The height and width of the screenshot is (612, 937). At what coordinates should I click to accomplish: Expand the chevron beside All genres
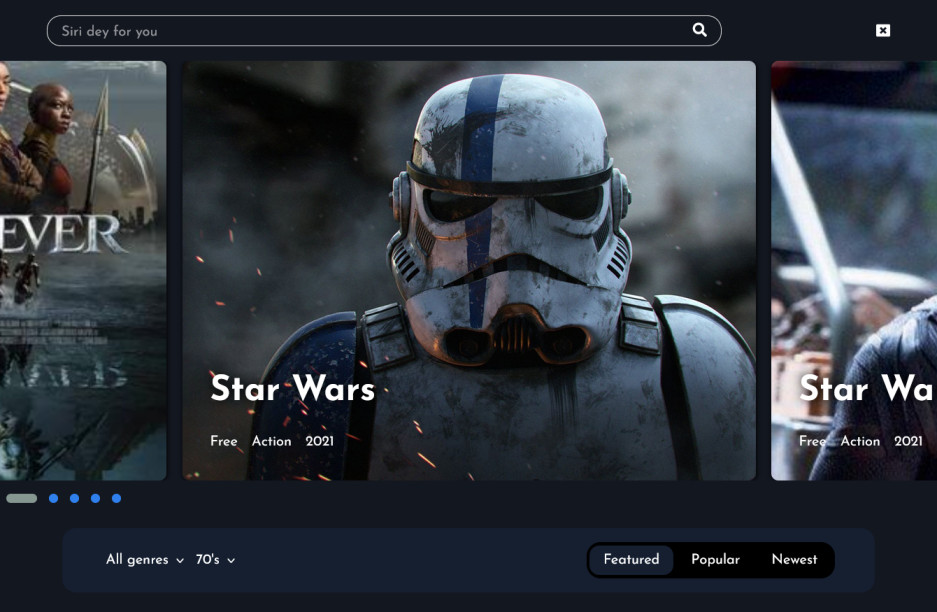point(181,561)
